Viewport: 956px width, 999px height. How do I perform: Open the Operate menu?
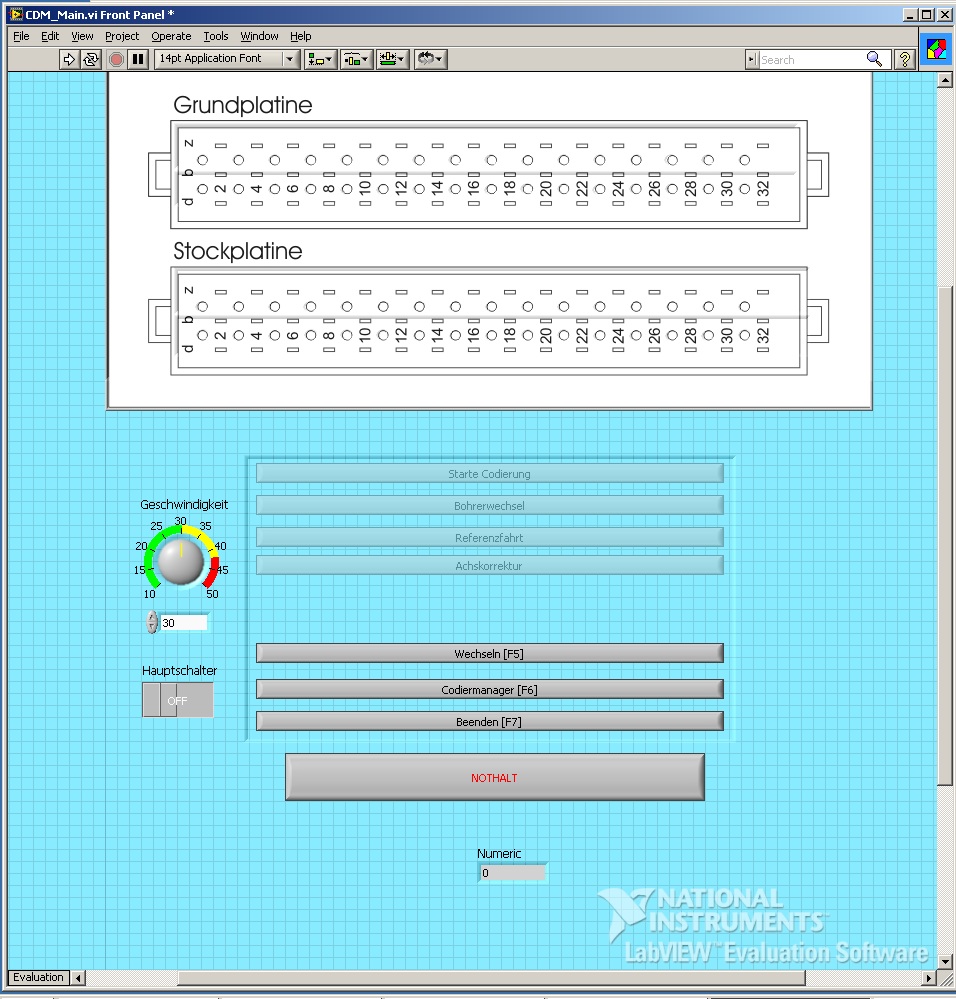tap(171, 36)
